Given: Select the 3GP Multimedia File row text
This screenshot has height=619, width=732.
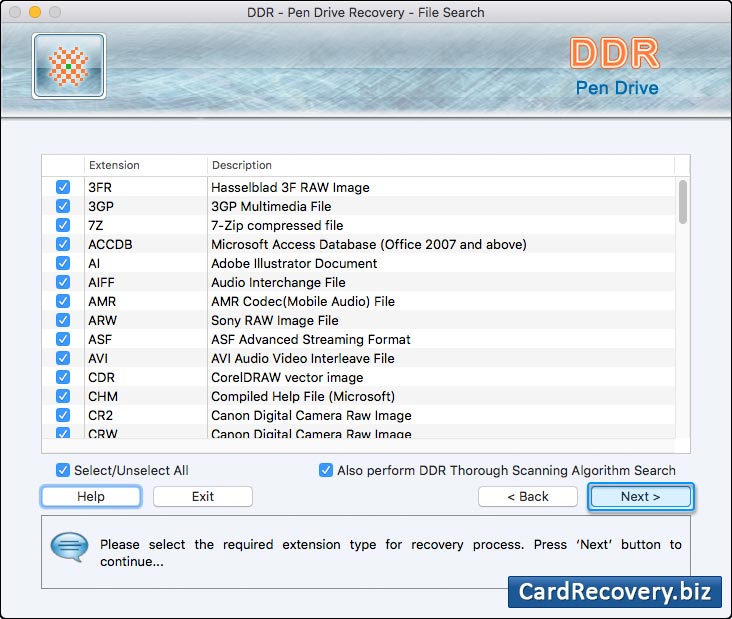Looking at the screenshot, I should 271,206.
